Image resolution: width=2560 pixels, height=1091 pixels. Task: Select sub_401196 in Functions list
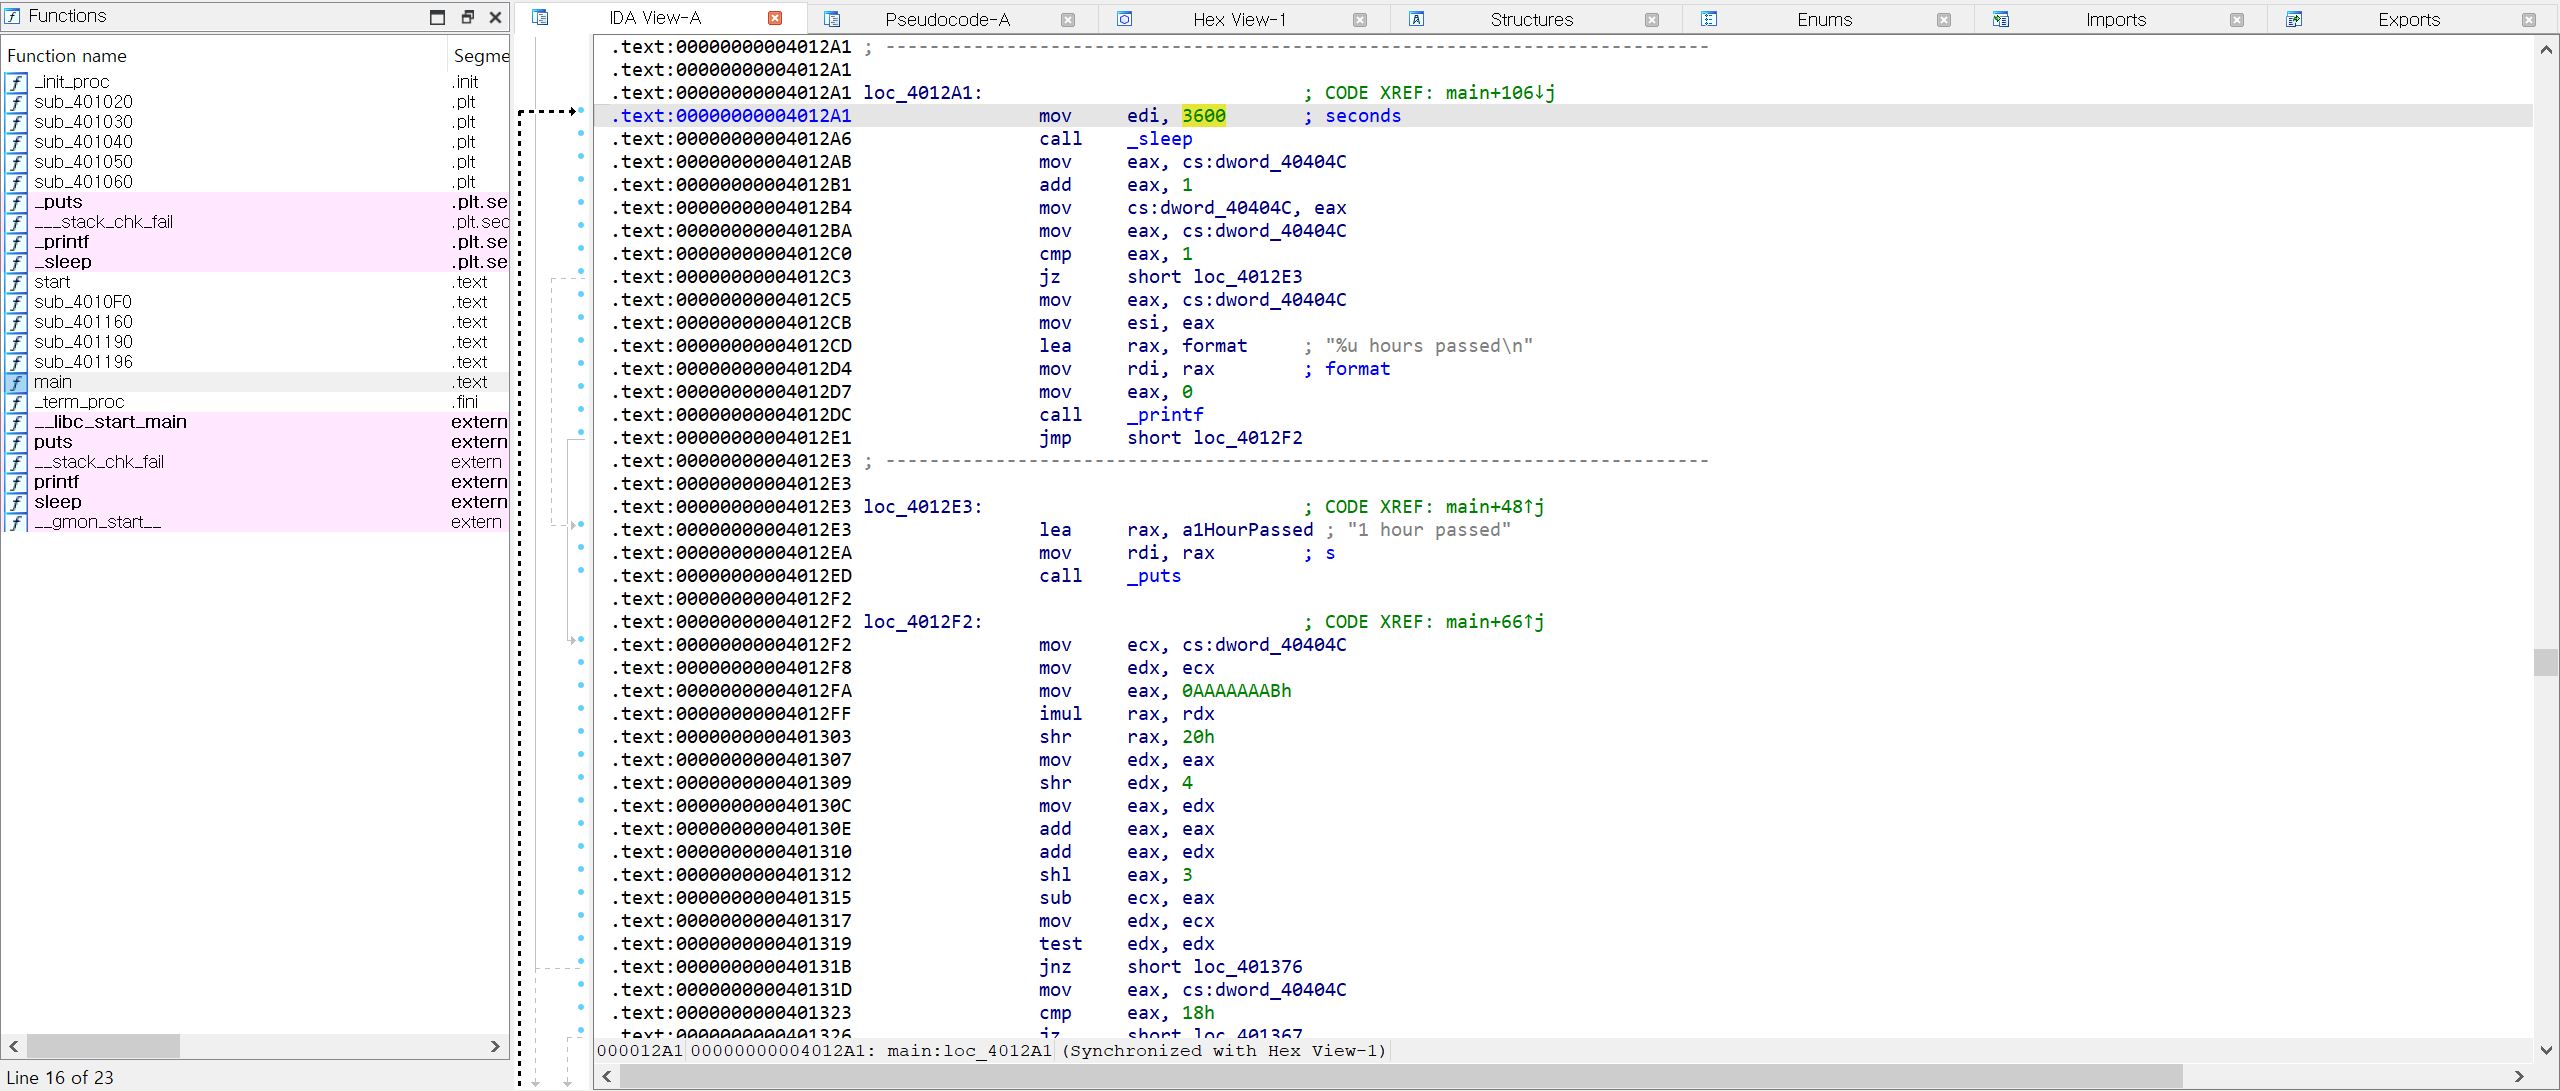pos(83,362)
